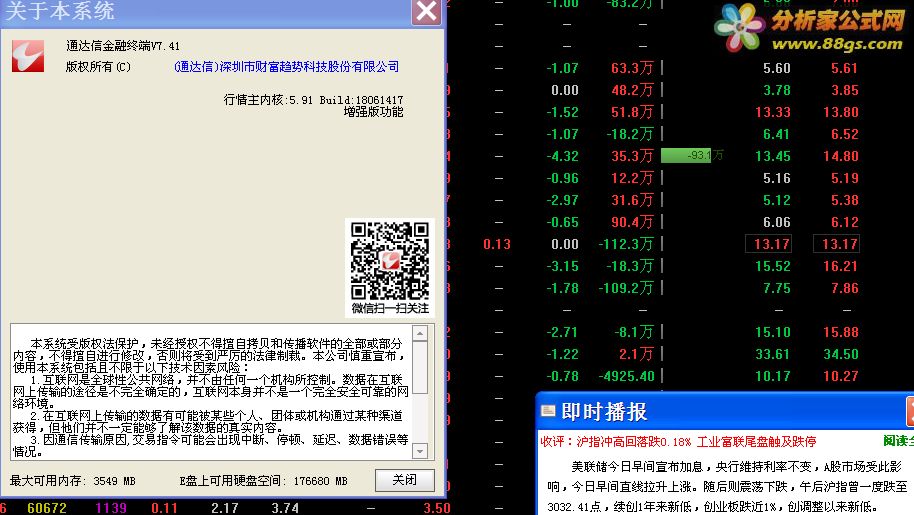Click the E盘上可用硬盘空间 176680 MB text
The height and width of the screenshot is (515, 914).
(263, 481)
